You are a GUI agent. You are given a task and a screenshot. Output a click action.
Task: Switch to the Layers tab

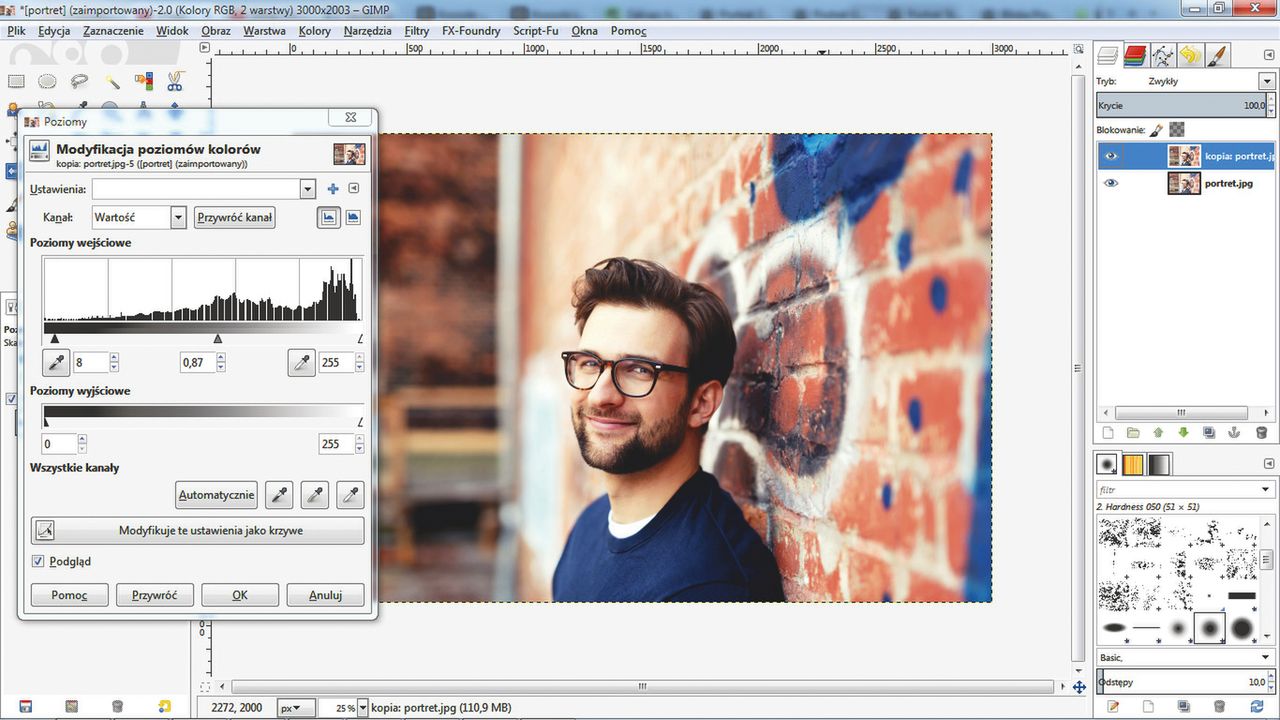pyautogui.click(x=1108, y=55)
